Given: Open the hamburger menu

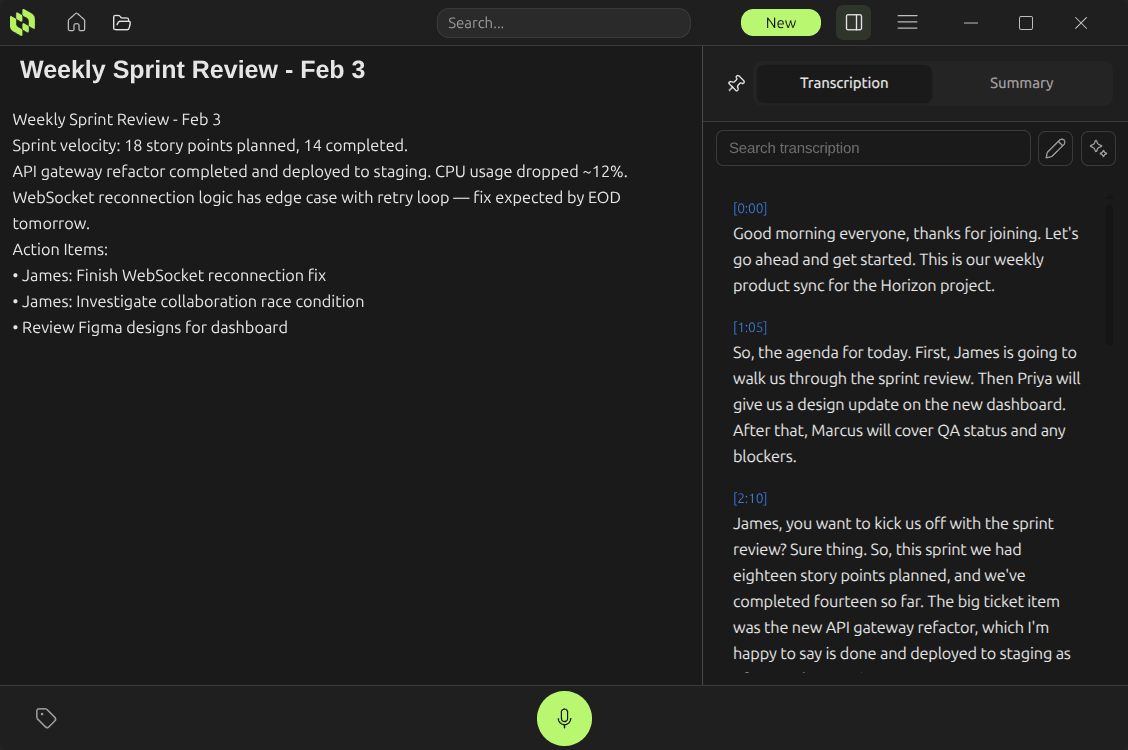Looking at the screenshot, I should [x=907, y=21].
